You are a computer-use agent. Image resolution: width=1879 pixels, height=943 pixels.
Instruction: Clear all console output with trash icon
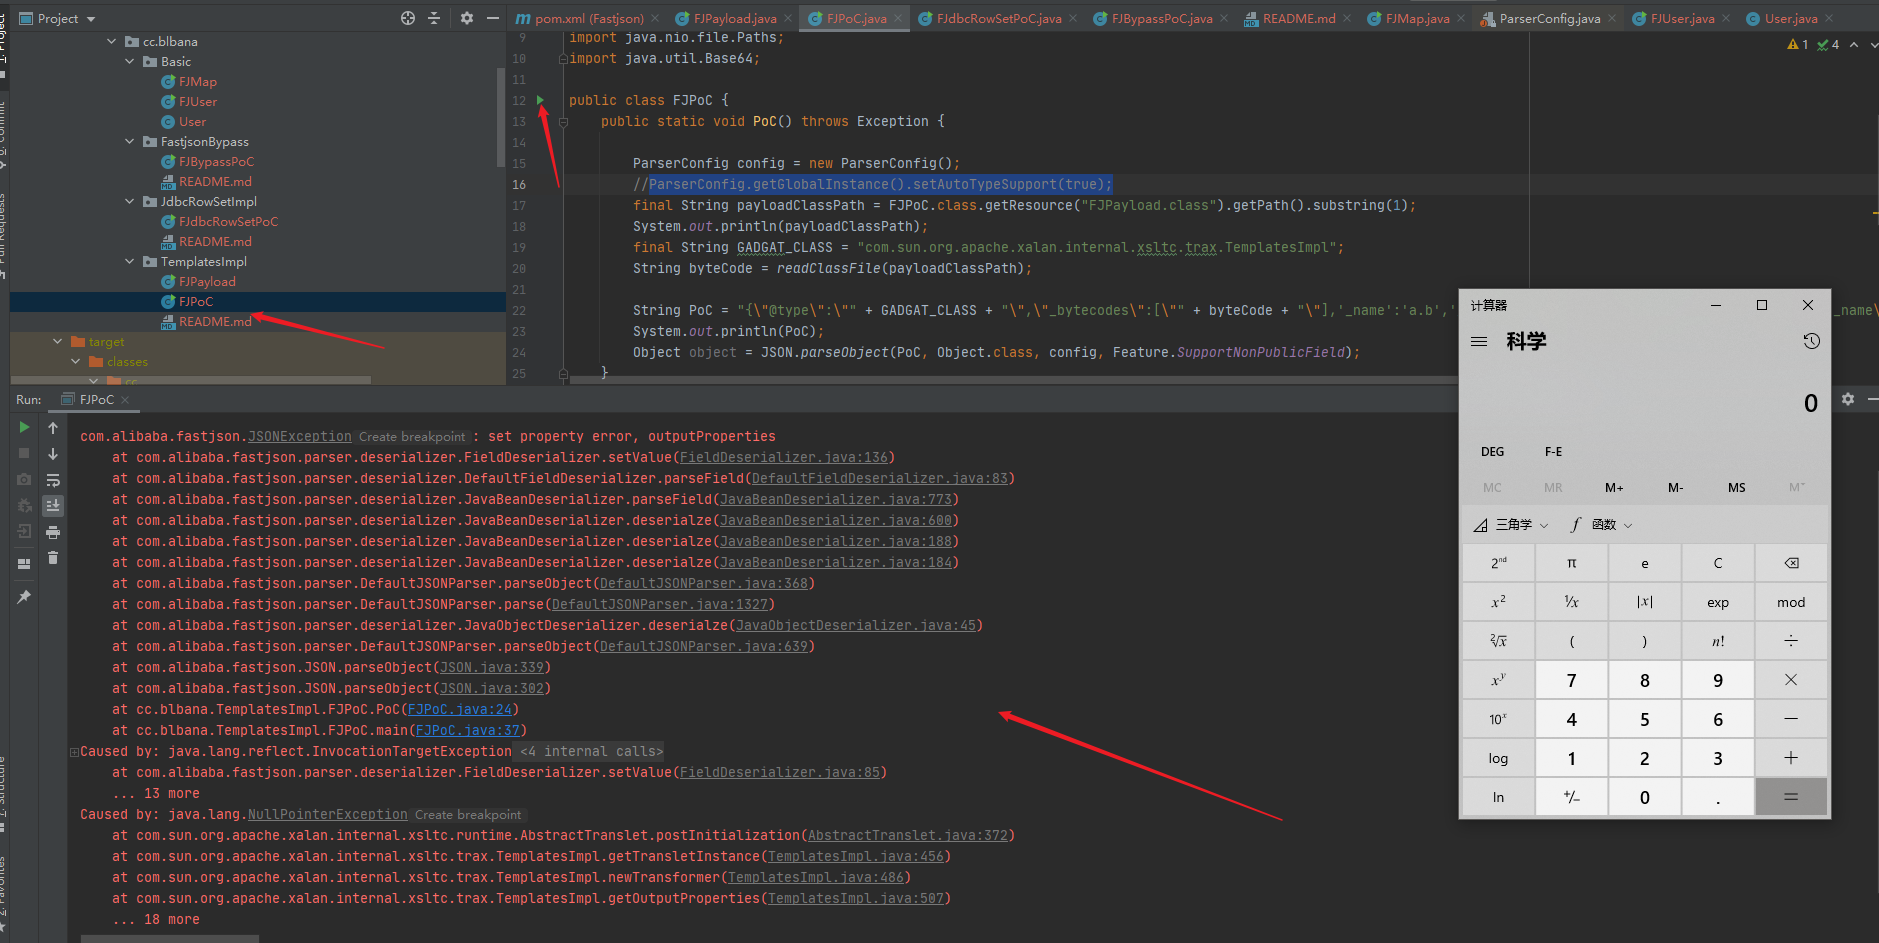click(53, 558)
